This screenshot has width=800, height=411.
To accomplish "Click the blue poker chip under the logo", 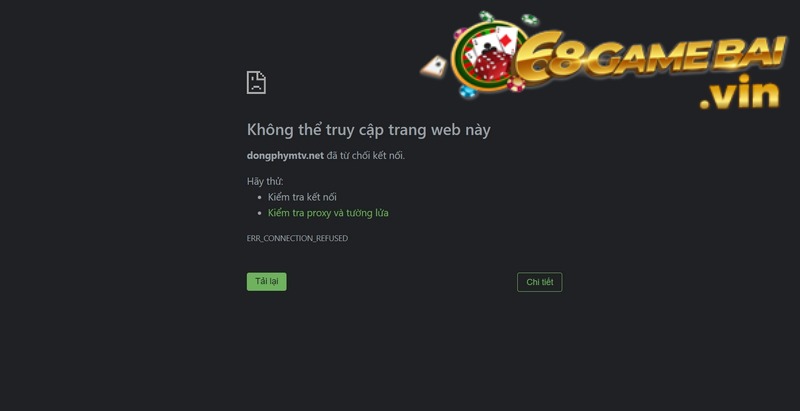I will point(467,91).
